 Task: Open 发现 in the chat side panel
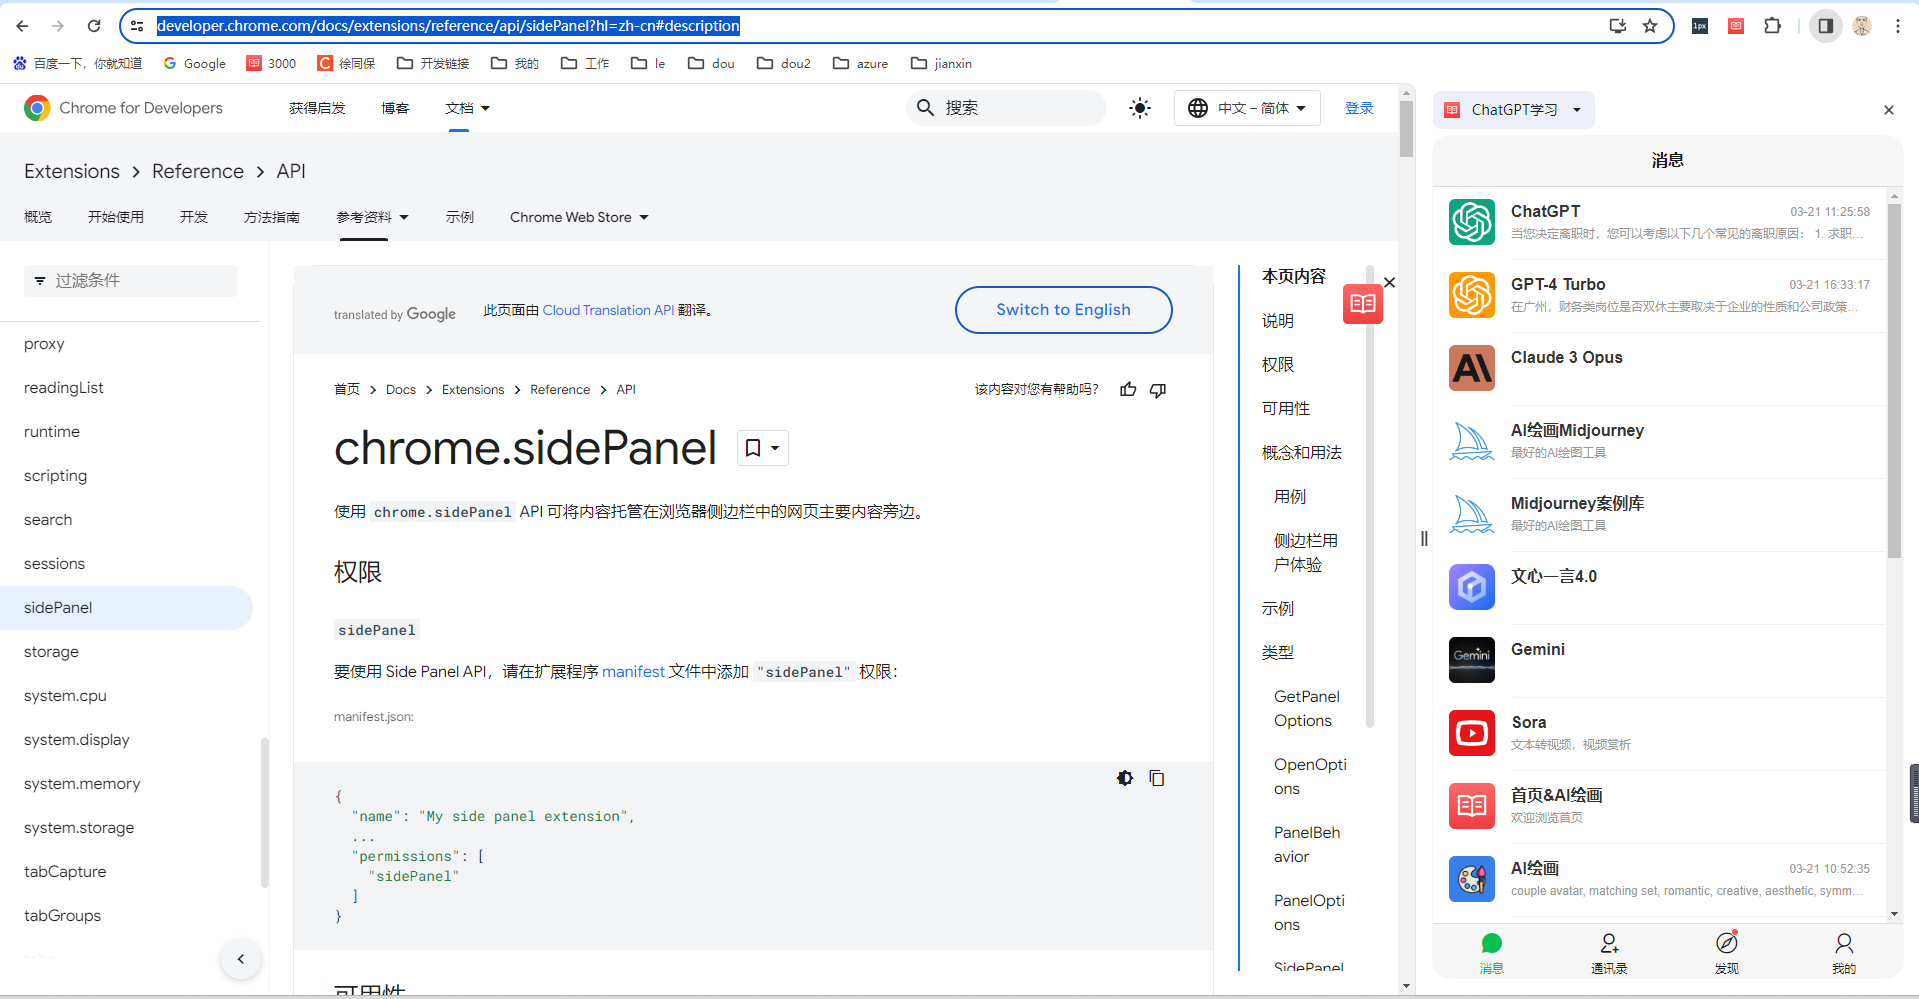click(x=1725, y=951)
